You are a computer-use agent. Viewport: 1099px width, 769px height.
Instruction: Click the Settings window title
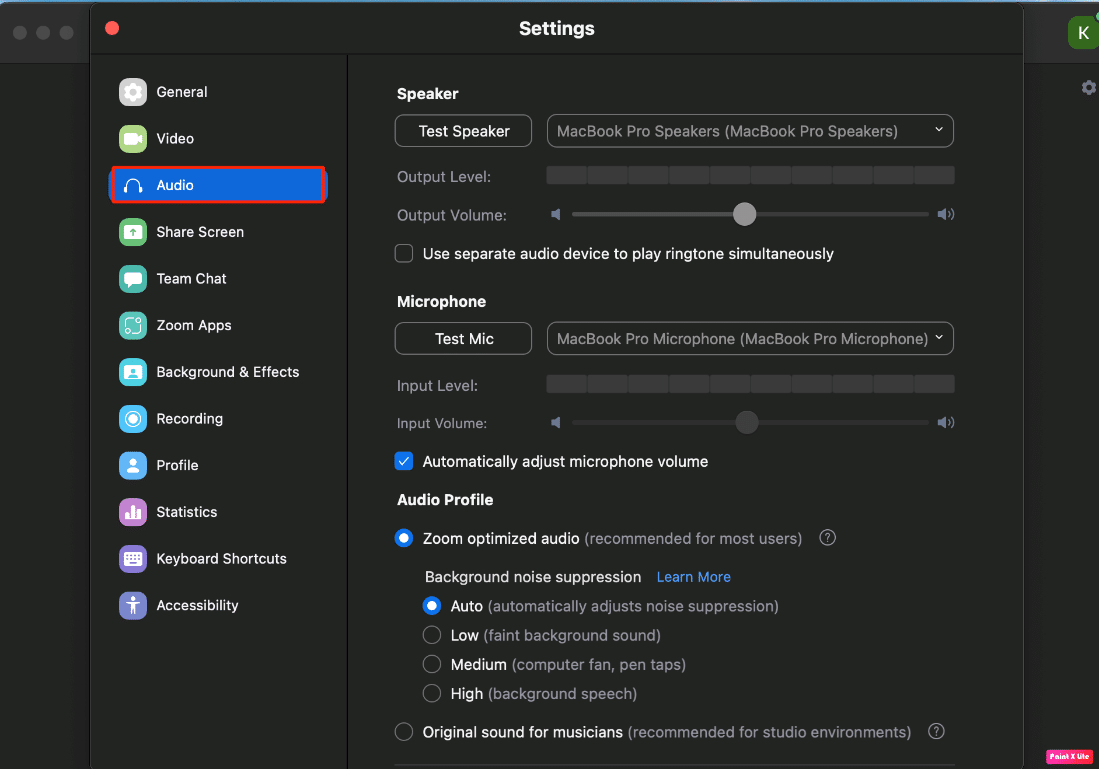click(557, 29)
